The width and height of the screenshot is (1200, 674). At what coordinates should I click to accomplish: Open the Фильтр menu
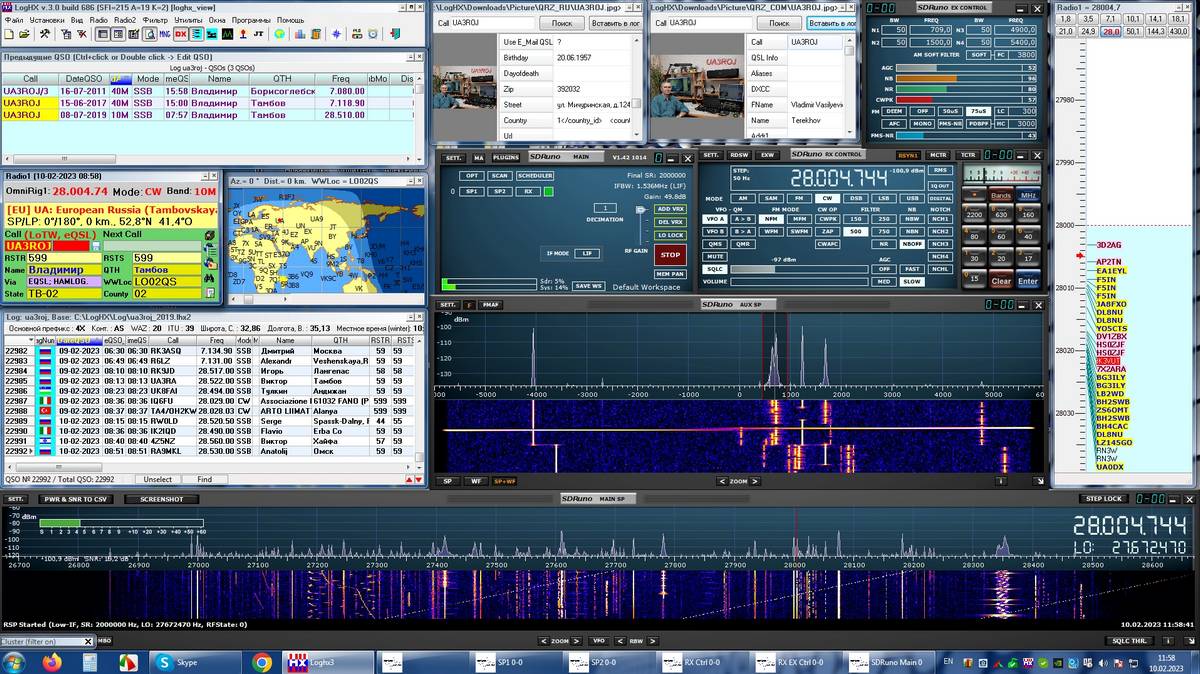click(x=155, y=20)
